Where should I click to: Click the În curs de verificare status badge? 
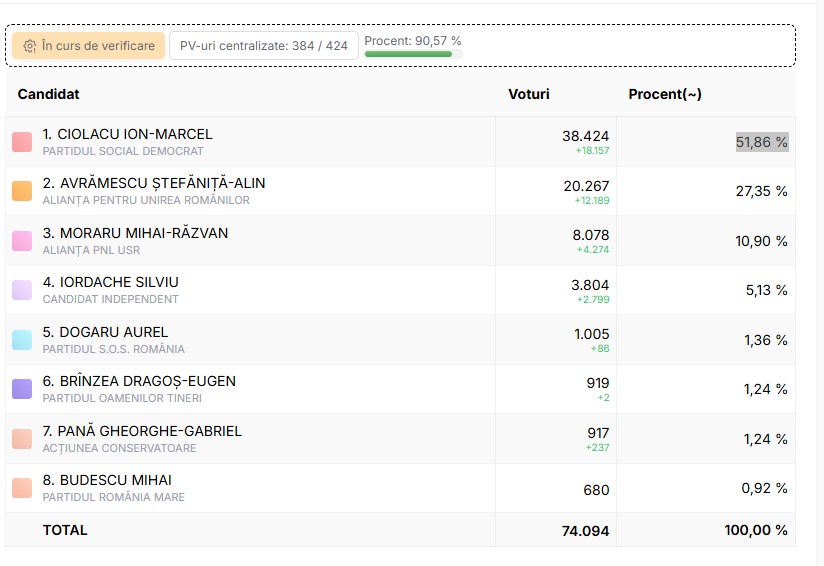(88, 46)
